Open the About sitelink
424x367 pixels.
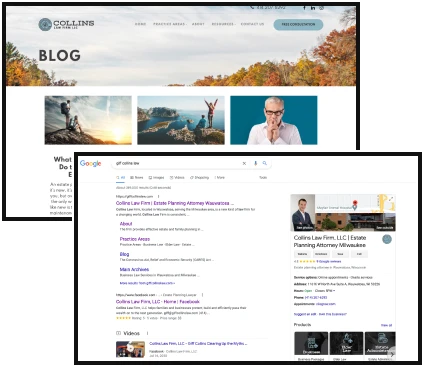pos(126,224)
